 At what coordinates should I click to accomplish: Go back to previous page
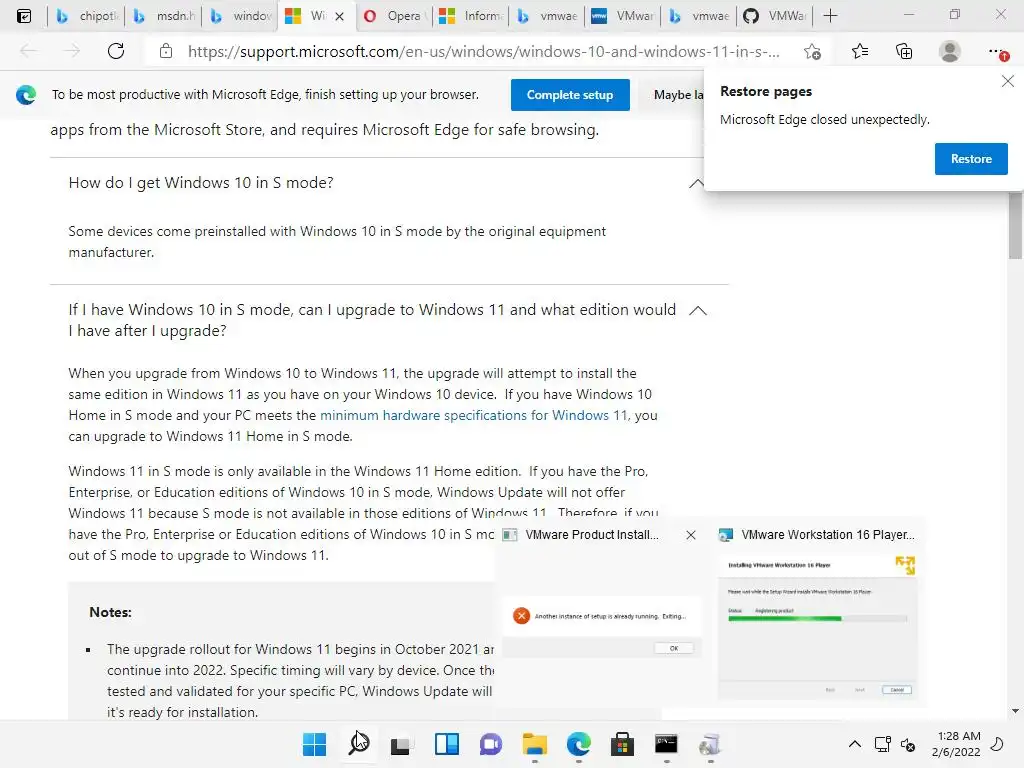pyautogui.click(x=28, y=51)
